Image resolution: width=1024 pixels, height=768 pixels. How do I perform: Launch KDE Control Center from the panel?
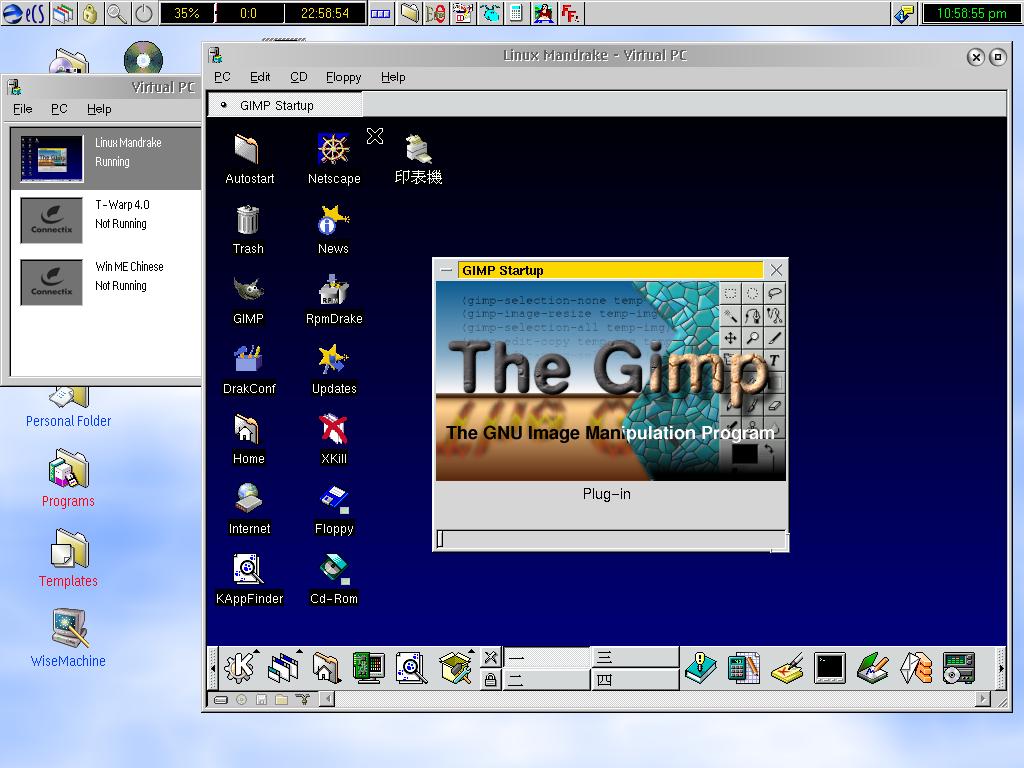[368, 667]
